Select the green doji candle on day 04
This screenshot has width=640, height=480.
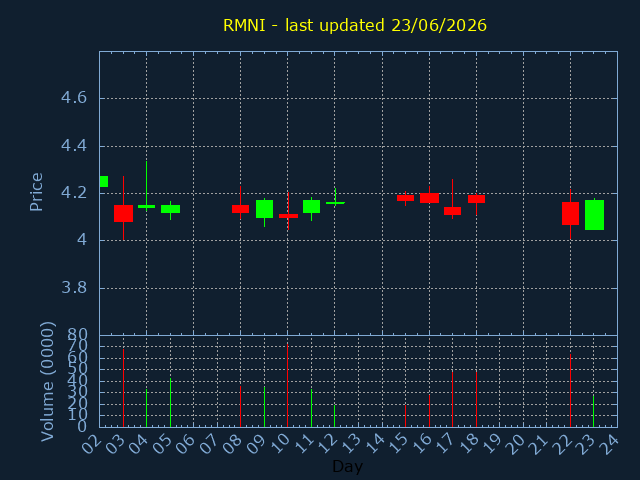click(147, 207)
